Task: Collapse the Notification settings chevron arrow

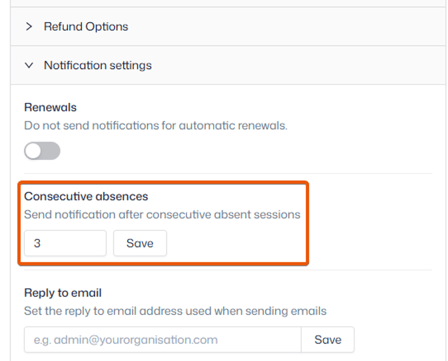Action: click(29, 65)
